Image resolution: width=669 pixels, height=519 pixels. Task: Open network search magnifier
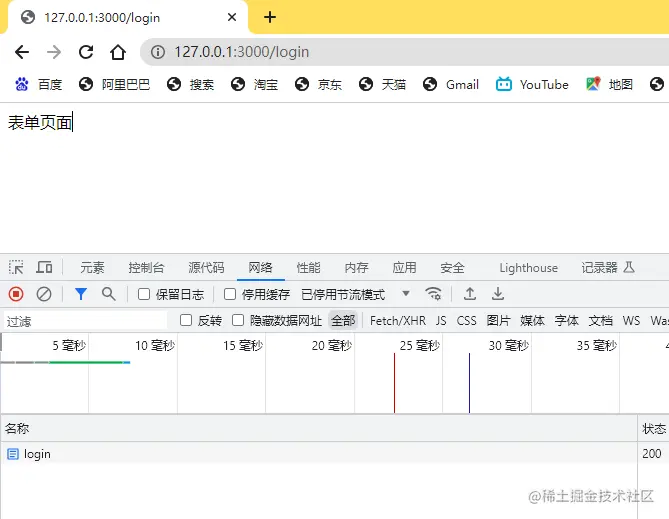tap(108, 294)
